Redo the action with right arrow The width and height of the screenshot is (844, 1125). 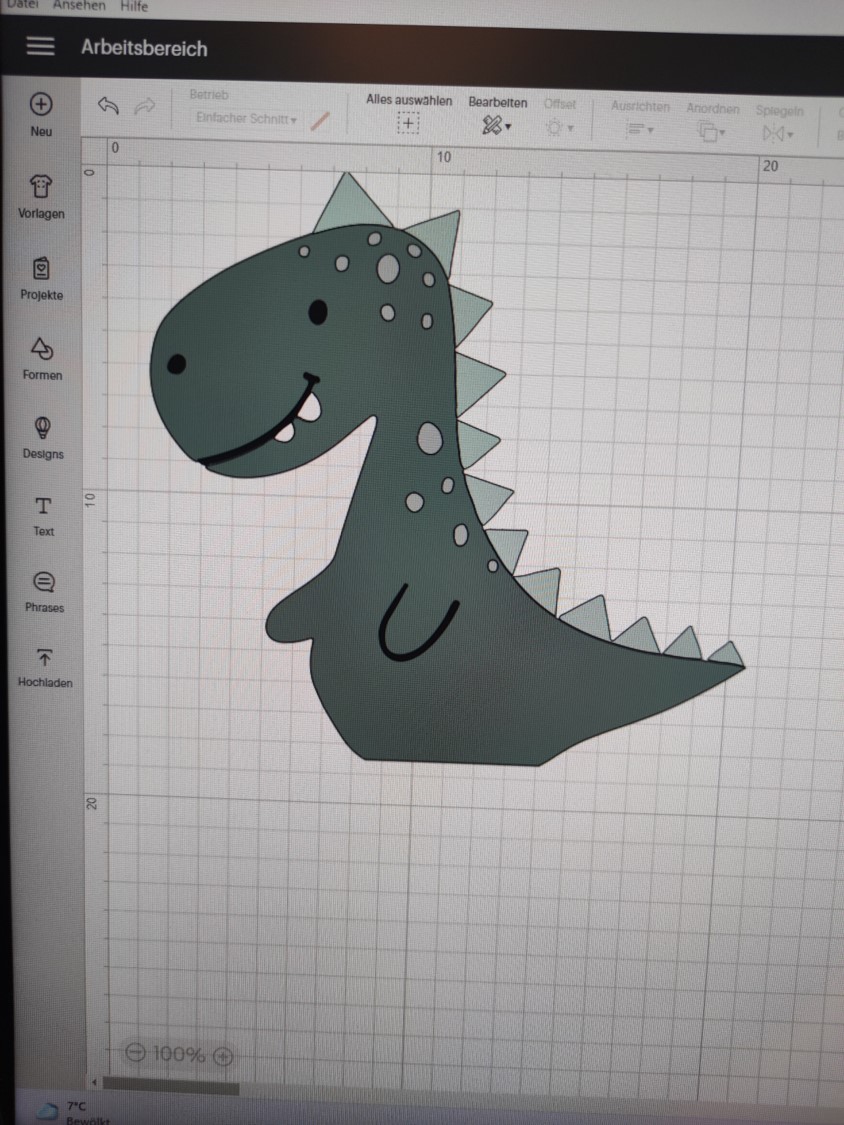144,106
